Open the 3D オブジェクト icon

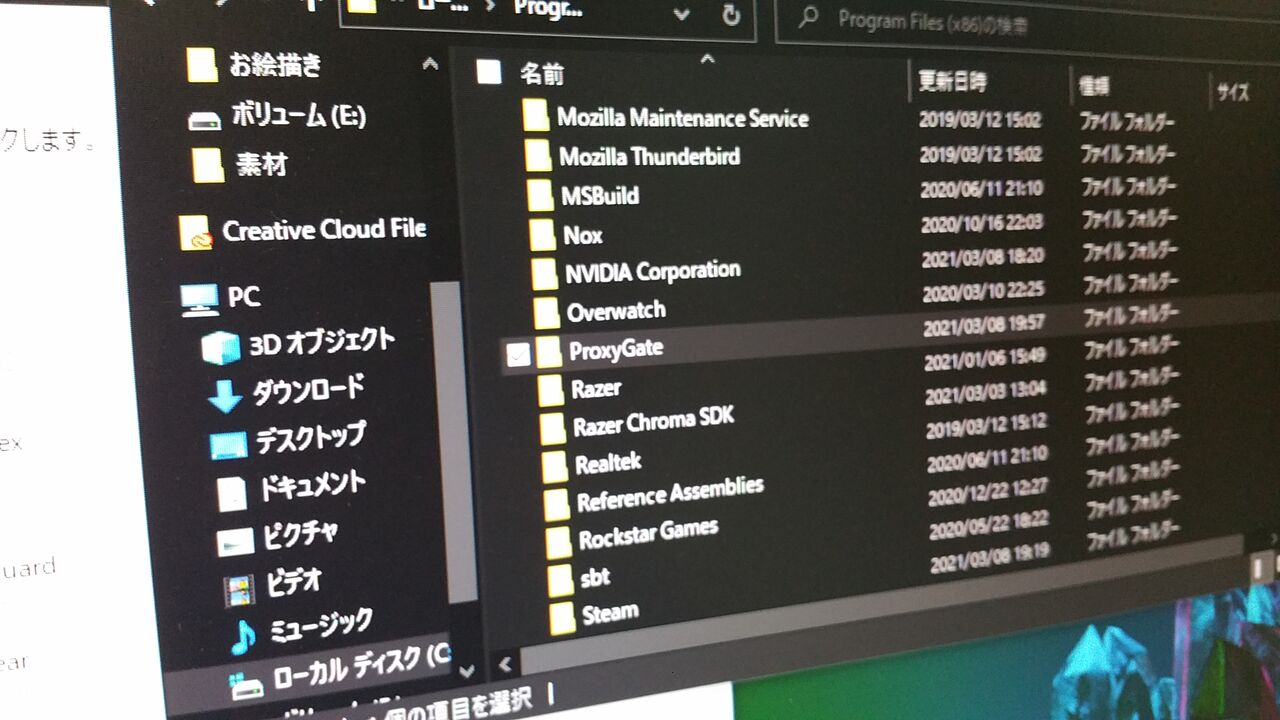pyautogui.click(x=221, y=348)
